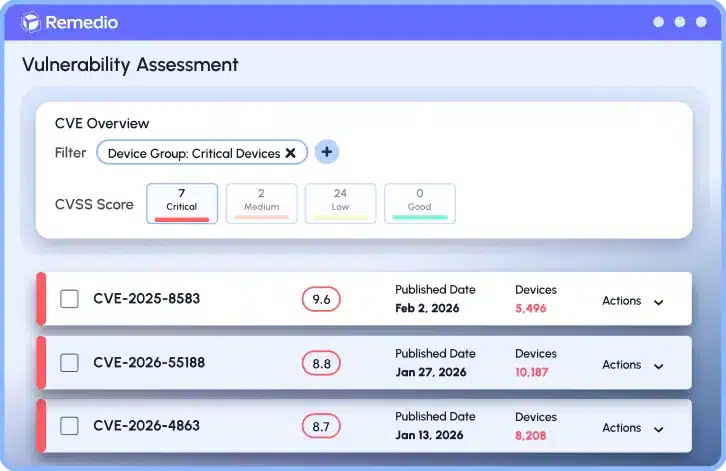Viewport: 726px width, 471px height.
Task: Add a new filter with plus icon
Action: click(327, 152)
